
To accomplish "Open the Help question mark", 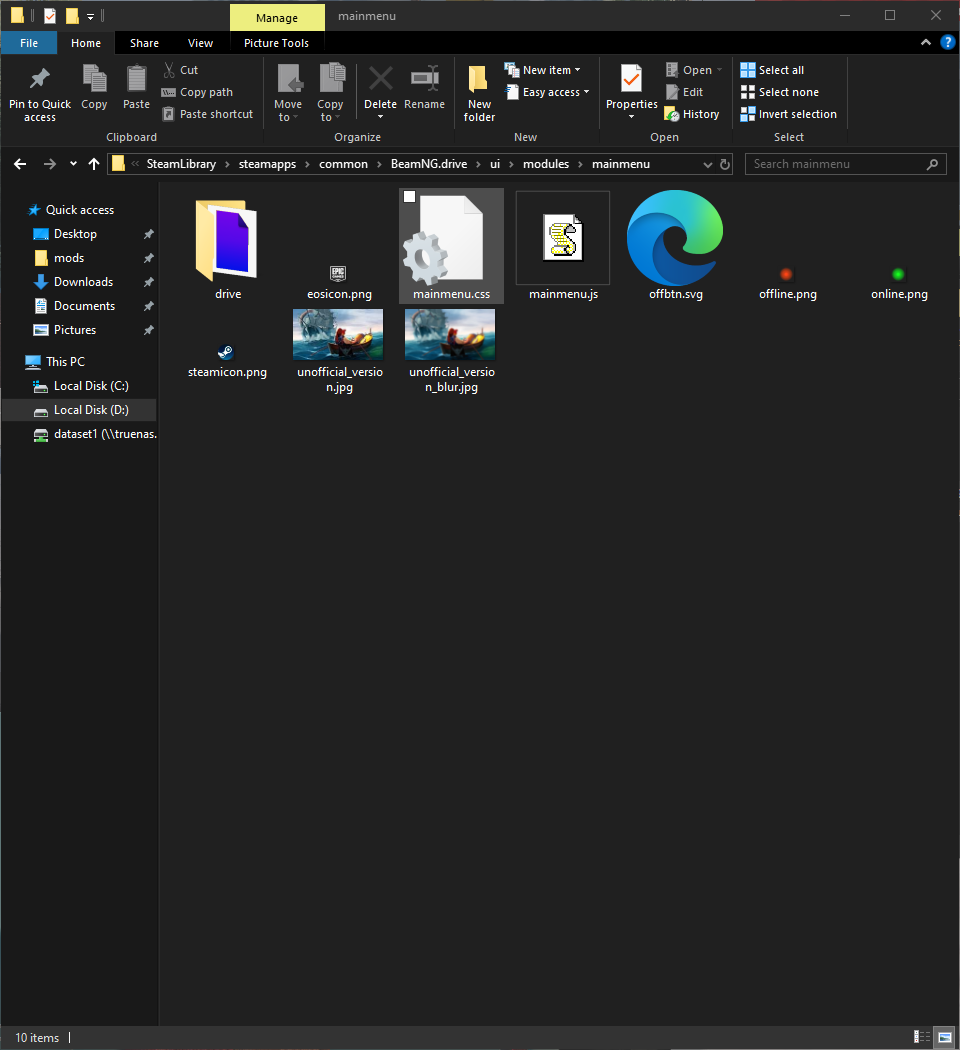I will [947, 43].
